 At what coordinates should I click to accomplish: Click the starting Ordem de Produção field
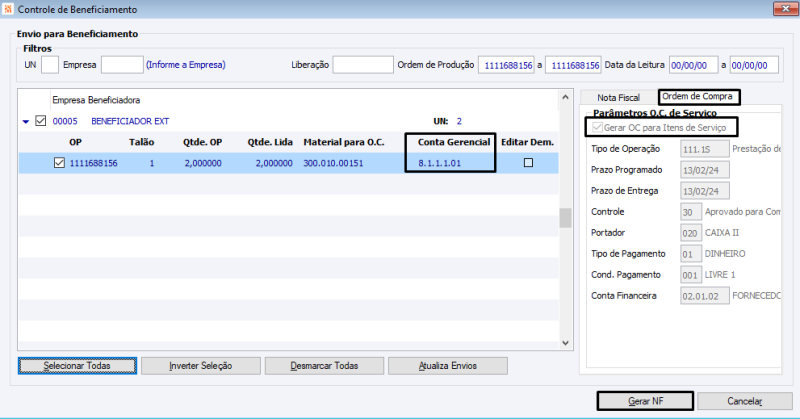(506, 65)
